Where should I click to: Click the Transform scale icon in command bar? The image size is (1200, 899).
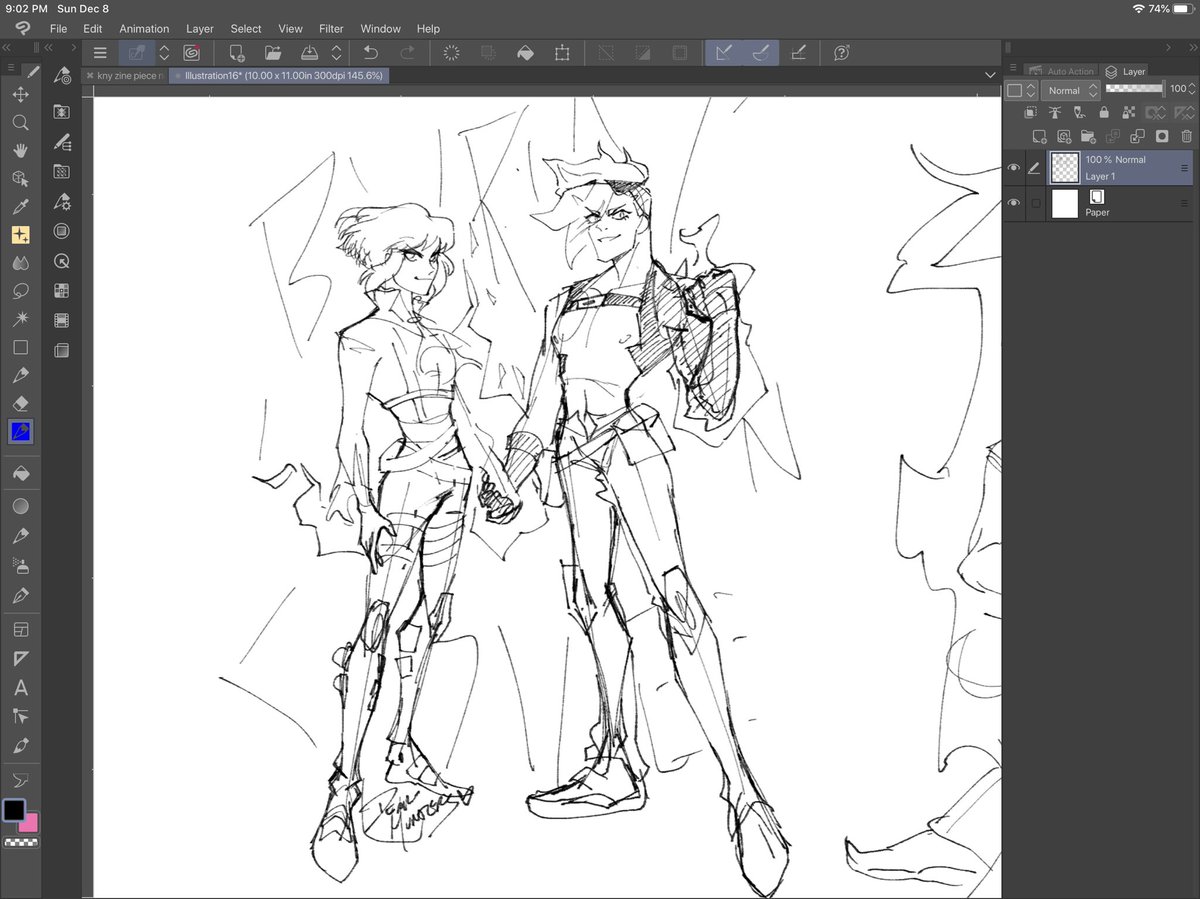[563, 53]
